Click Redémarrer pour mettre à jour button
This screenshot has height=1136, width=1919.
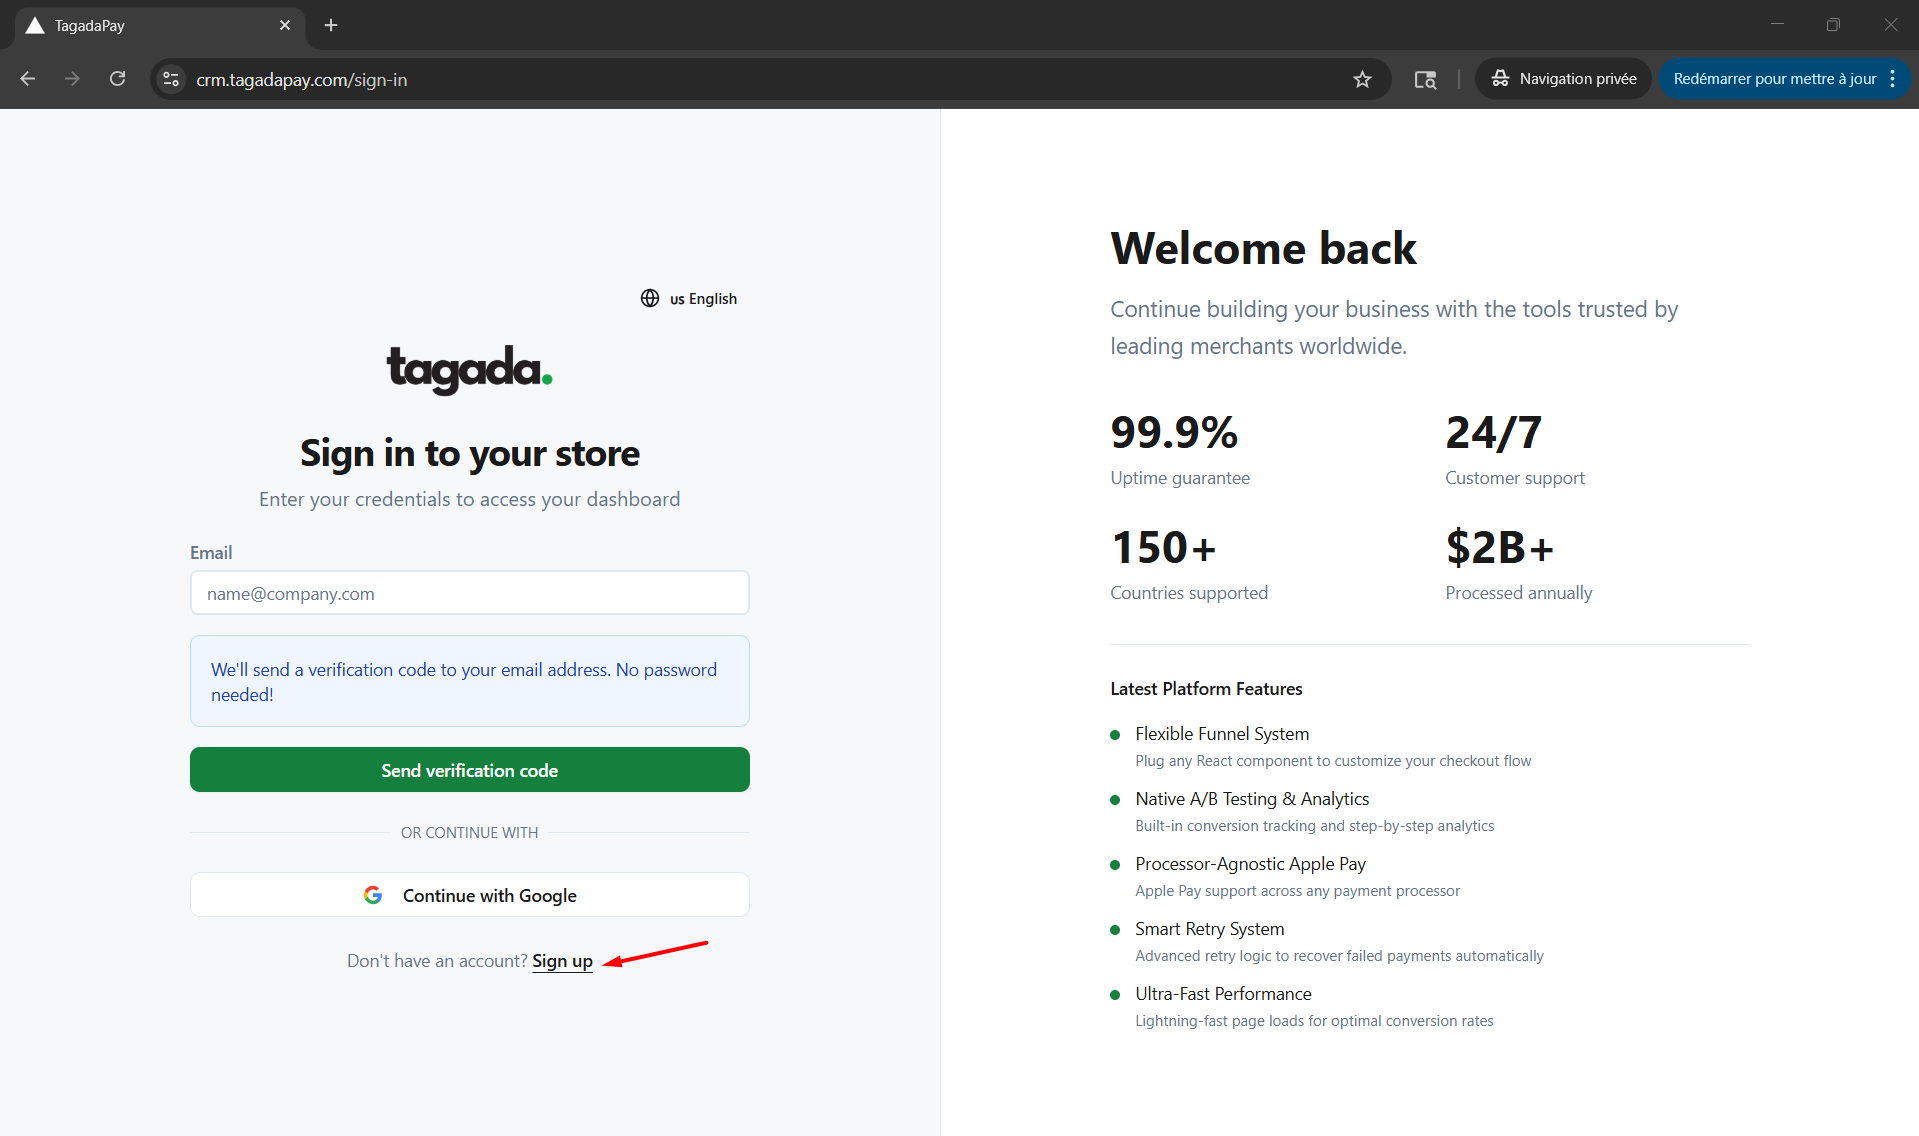click(1773, 79)
